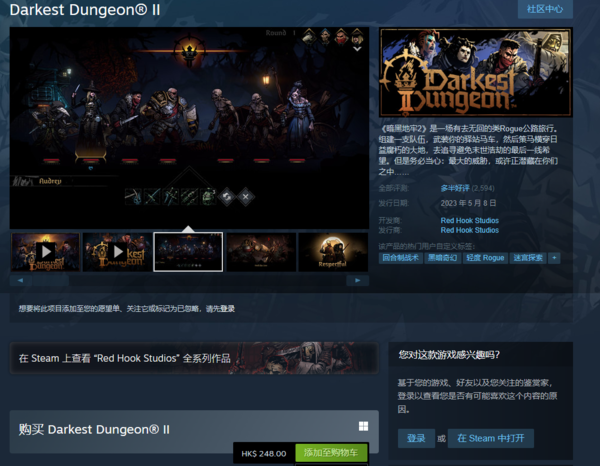Click the 登录 login button
This screenshot has width=600, height=466.
[416, 438]
